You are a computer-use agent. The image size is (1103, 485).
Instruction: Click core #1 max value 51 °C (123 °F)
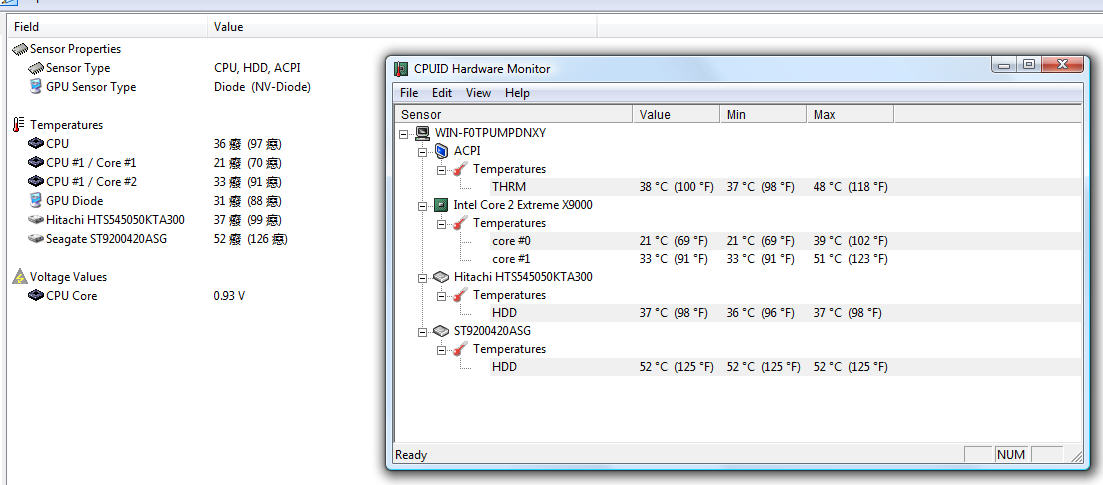(x=850, y=259)
